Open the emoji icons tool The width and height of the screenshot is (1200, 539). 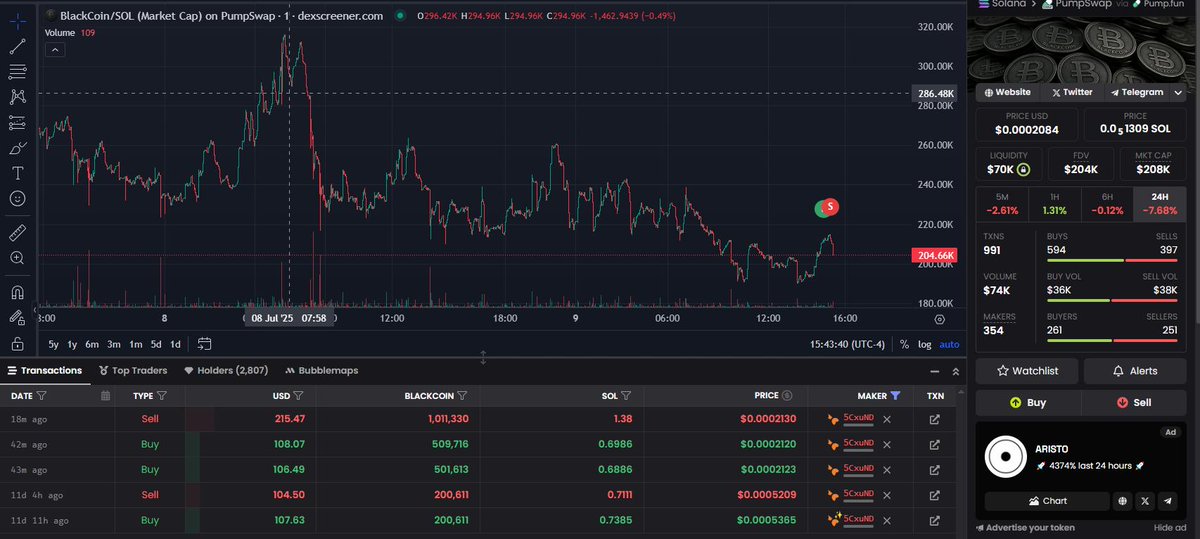(x=17, y=199)
